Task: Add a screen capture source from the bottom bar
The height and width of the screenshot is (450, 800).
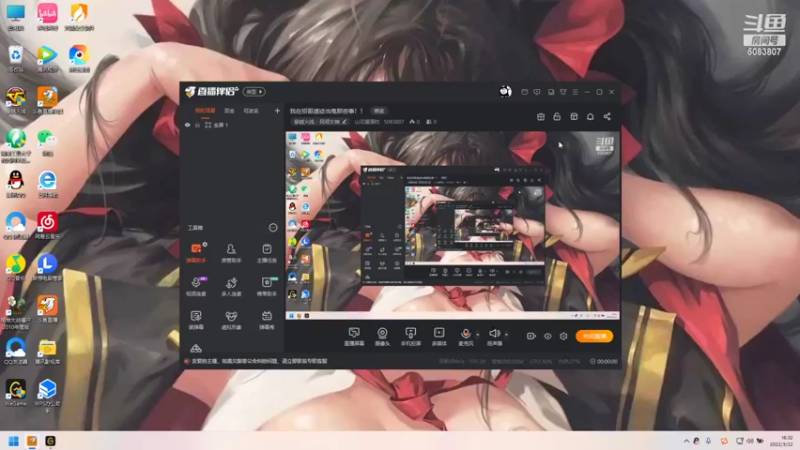Action: tap(354, 337)
